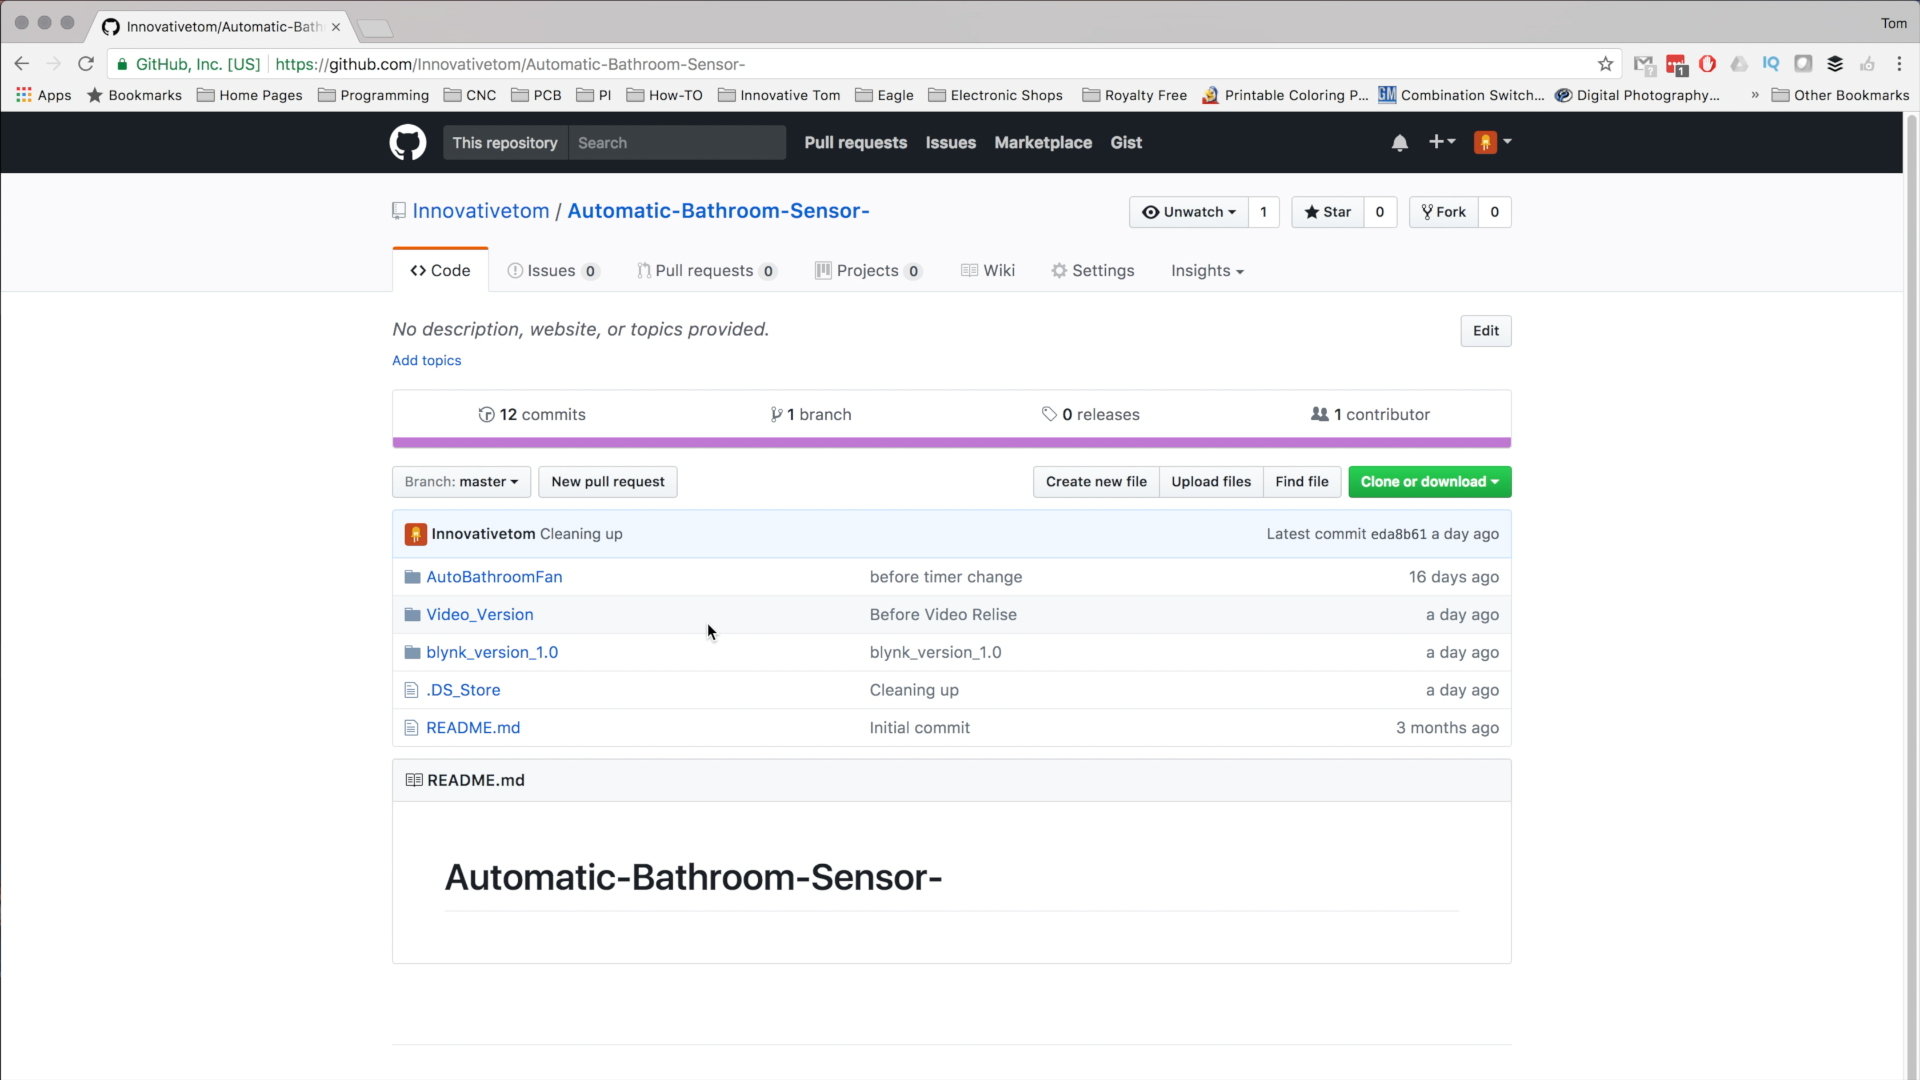The image size is (1920, 1080).
Task: Switch to the Issues tab
Action: coord(551,271)
